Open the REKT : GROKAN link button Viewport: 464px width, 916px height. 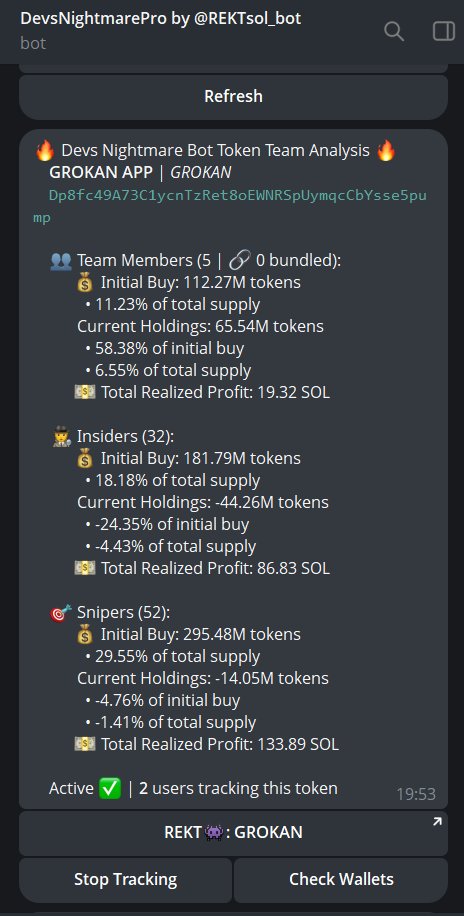click(x=233, y=833)
